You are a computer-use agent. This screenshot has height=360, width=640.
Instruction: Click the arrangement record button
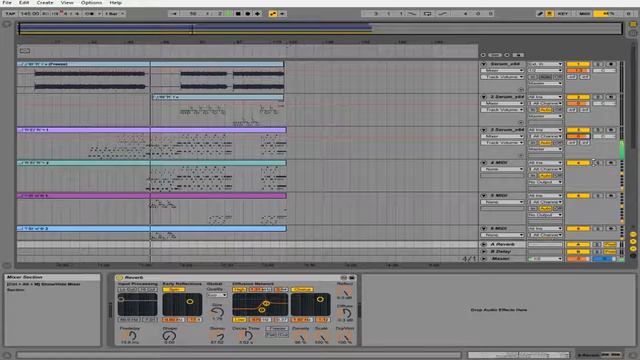[248, 13]
